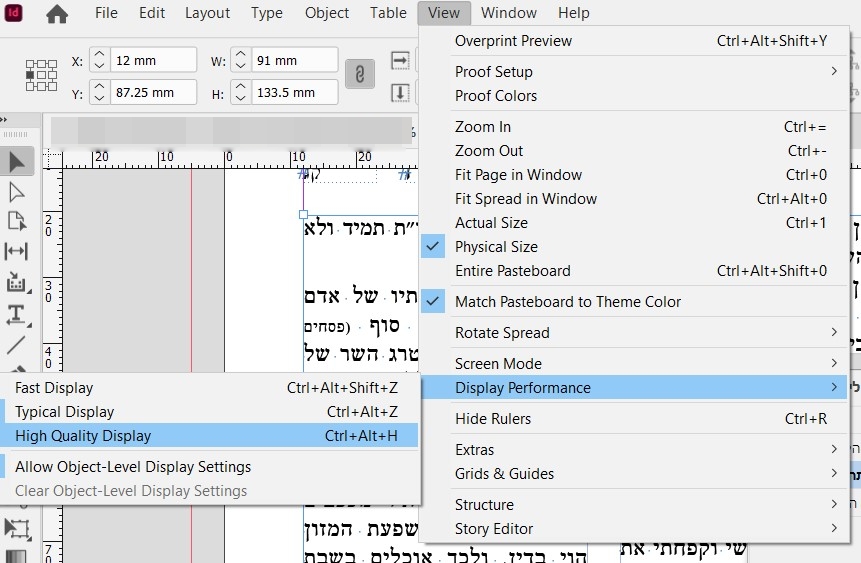
Task: Select High Quality Display mode
Action: (209, 436)
